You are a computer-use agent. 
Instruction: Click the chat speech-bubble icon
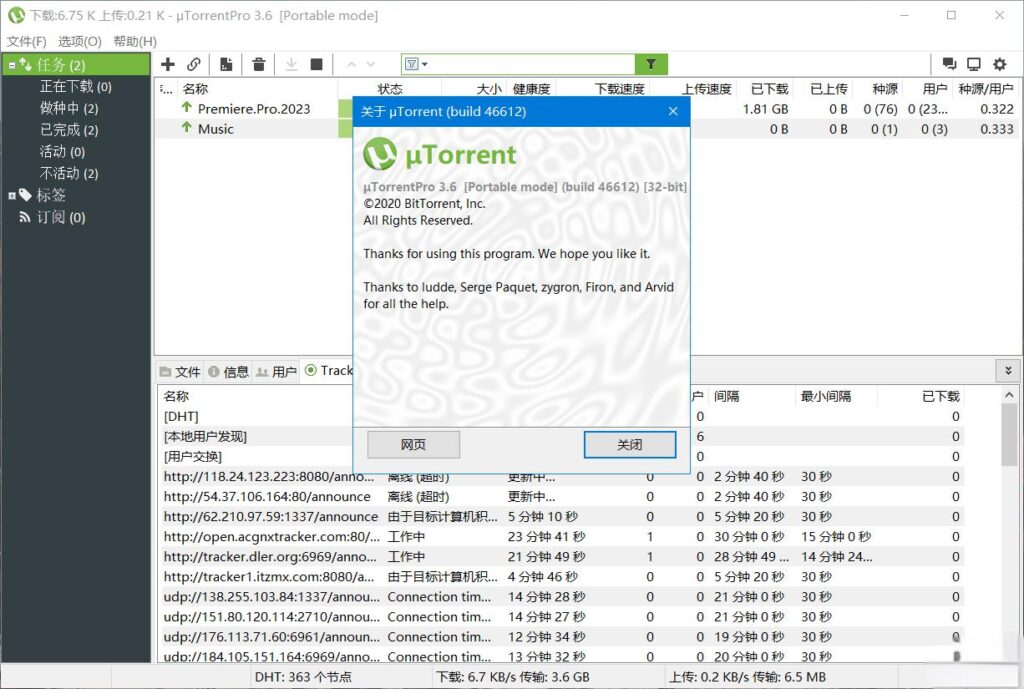(948, 64)
